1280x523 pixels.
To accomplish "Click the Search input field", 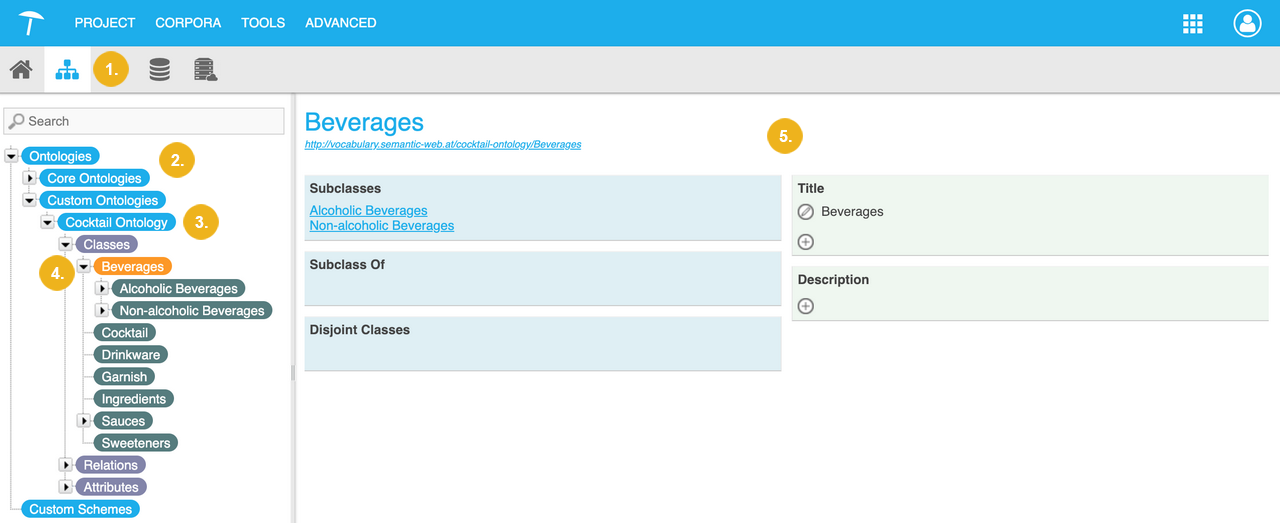I will tap(145, 121).
